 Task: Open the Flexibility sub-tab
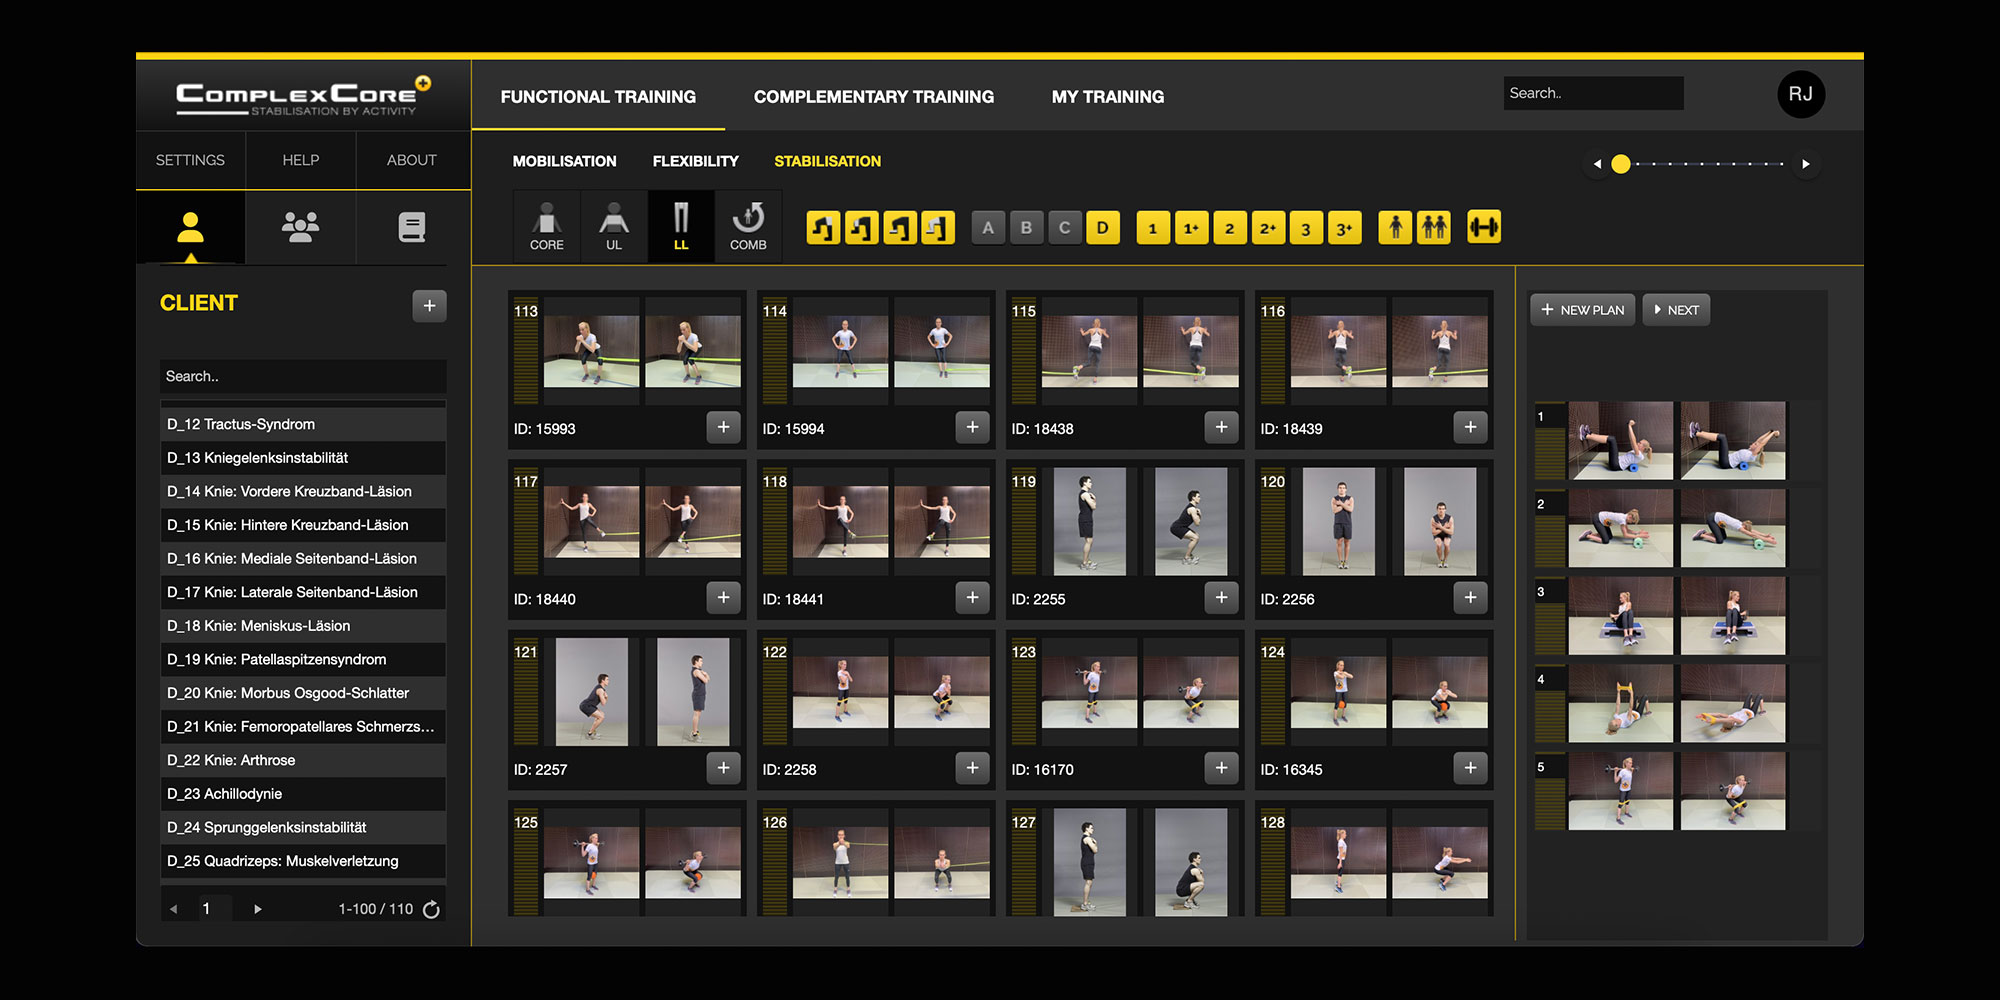(695, 161)
